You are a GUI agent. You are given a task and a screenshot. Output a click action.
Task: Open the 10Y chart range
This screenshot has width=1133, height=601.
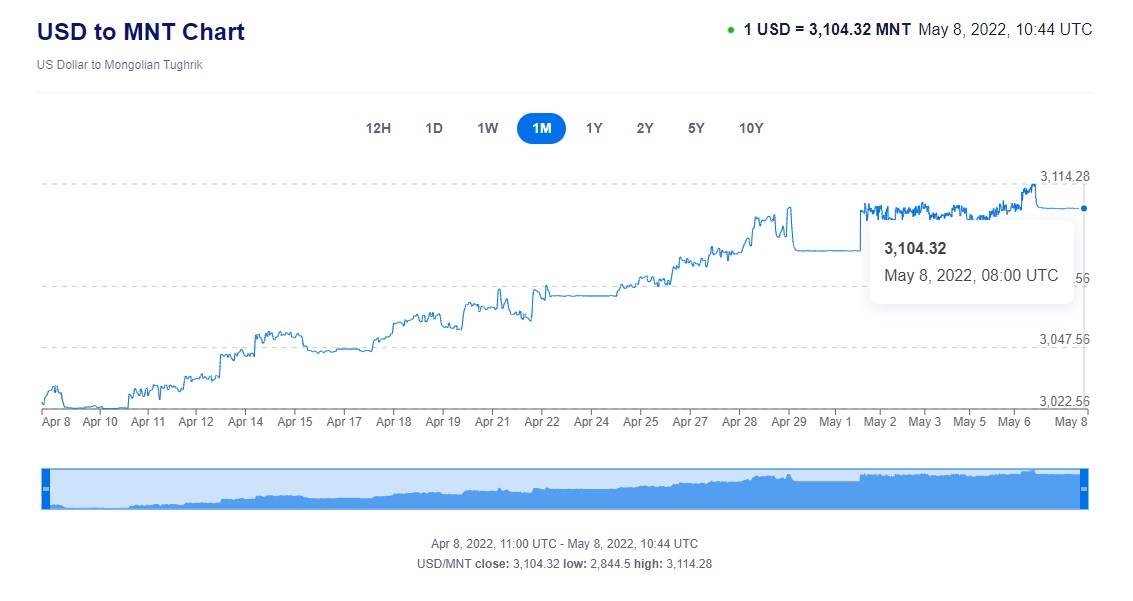[x=751, y=128]
